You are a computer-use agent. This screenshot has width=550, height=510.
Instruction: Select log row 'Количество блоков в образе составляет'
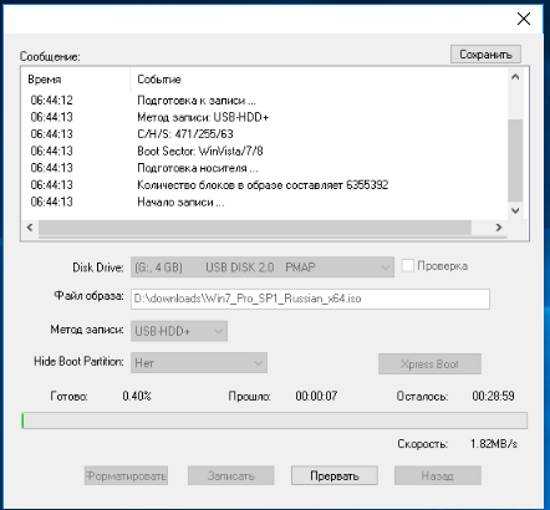264,185
